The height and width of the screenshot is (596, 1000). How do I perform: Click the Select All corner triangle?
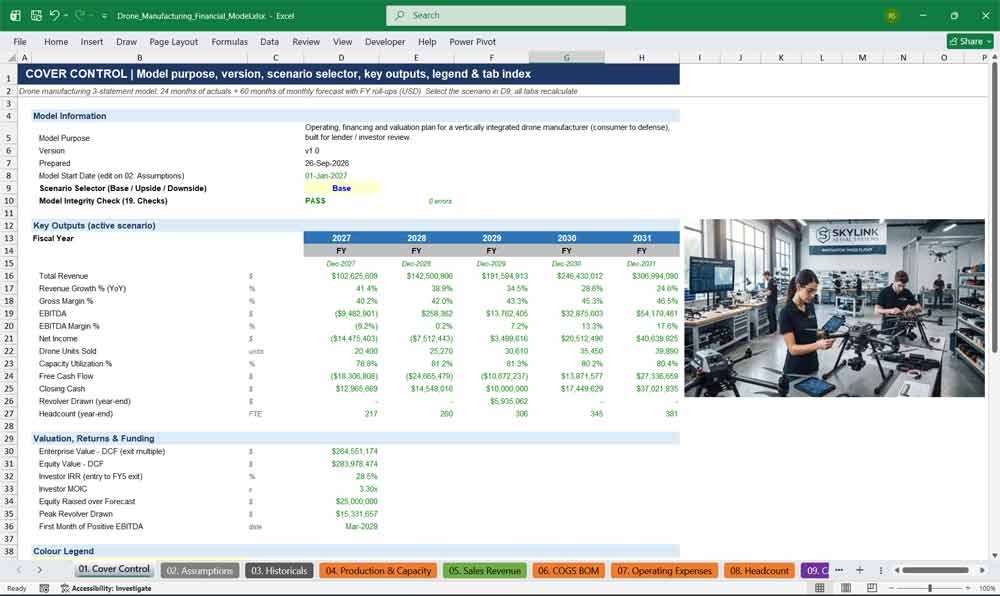10,58
